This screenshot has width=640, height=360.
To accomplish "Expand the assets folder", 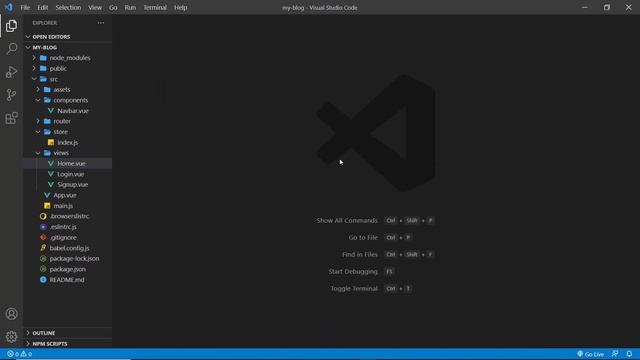I will [67, 89].
